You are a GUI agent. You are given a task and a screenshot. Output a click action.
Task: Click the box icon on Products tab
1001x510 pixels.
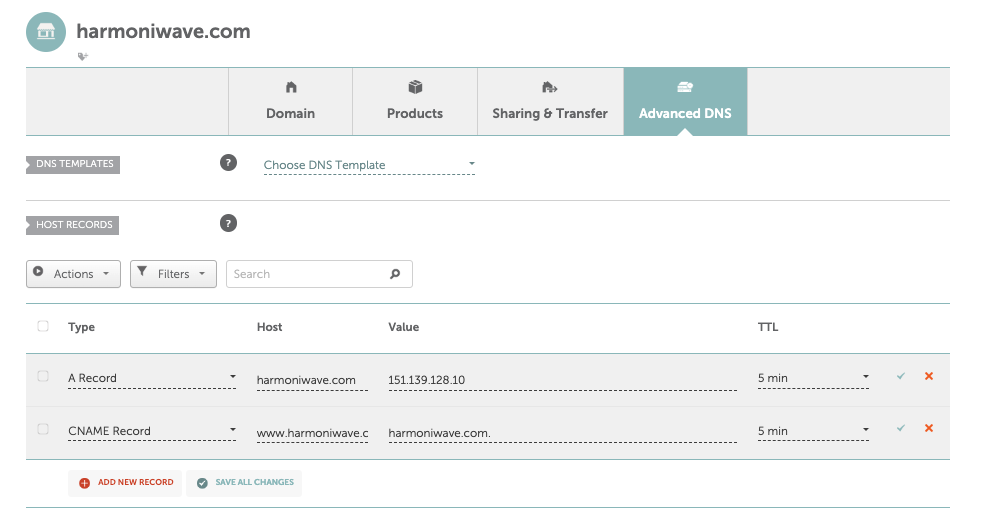(x=415, y=87)
